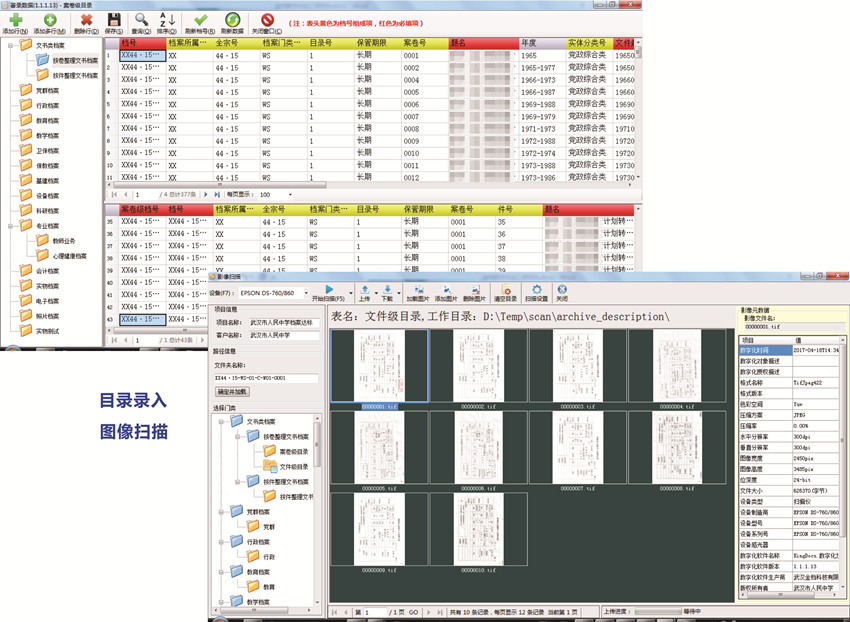The width and height of the screenshot is (850, 622).
Task: Click the green 添加行 (add row) icon
Action: (14, 18)
